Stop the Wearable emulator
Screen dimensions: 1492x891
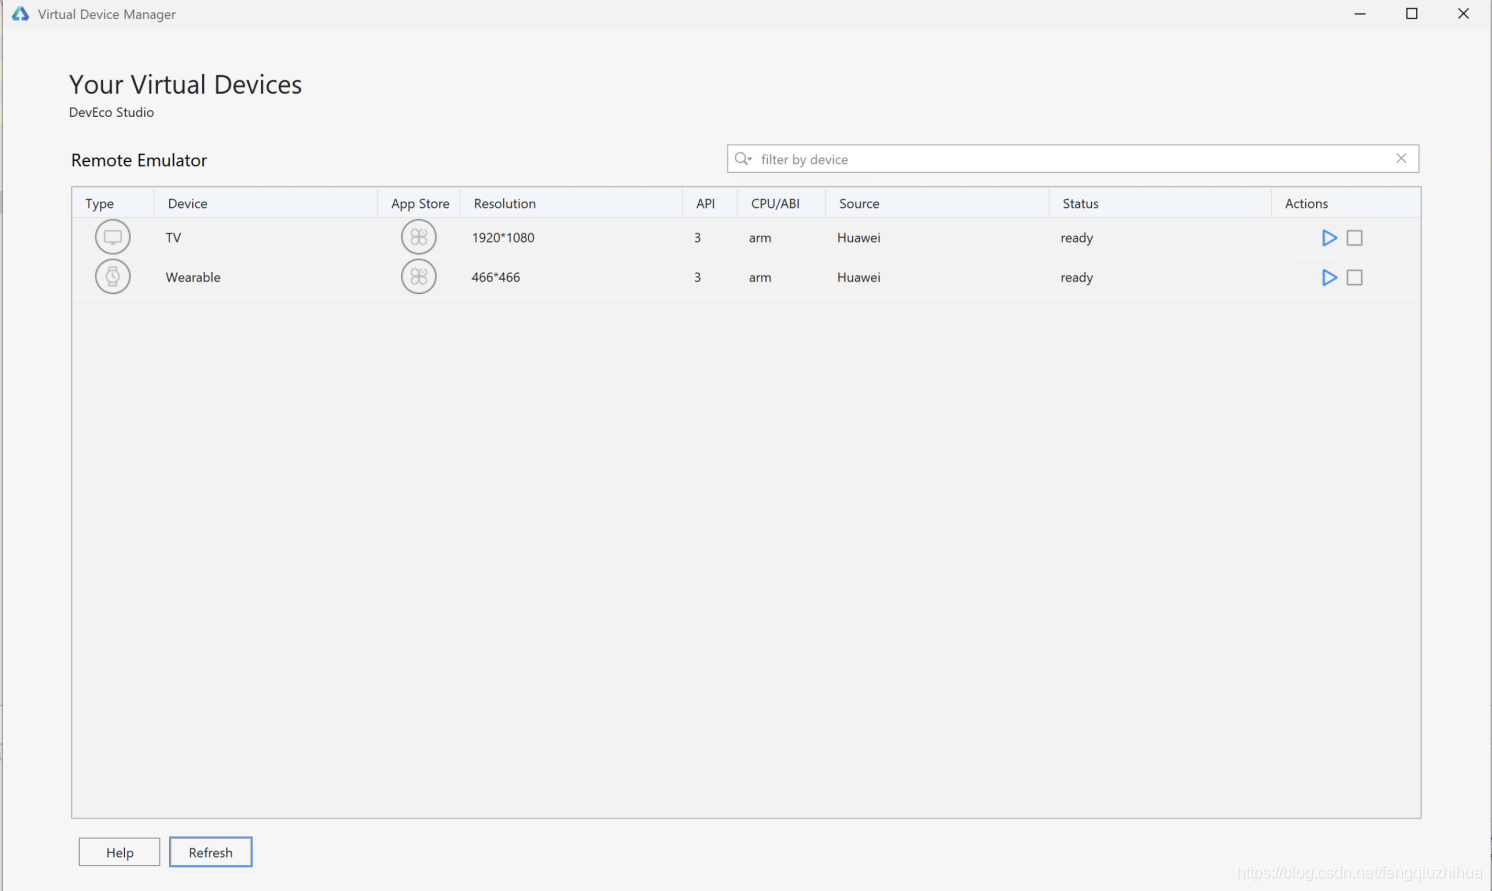[x=1355, y=278]
